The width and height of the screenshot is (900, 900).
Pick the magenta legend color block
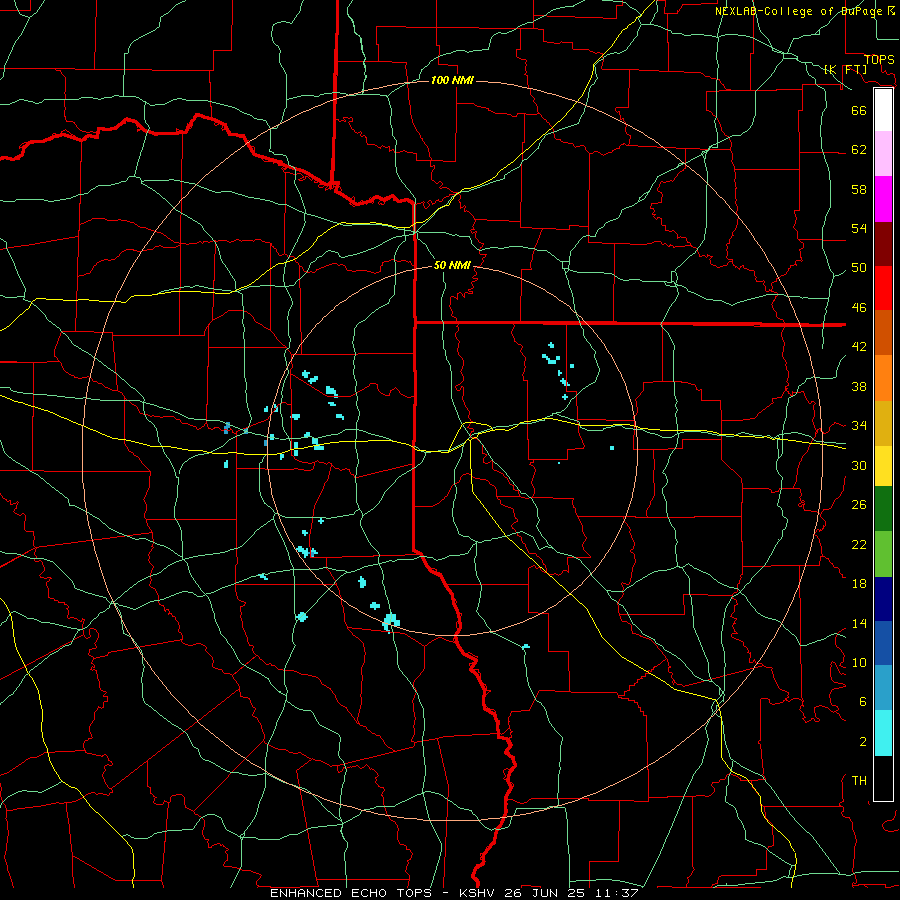click(x=883, y=199)
